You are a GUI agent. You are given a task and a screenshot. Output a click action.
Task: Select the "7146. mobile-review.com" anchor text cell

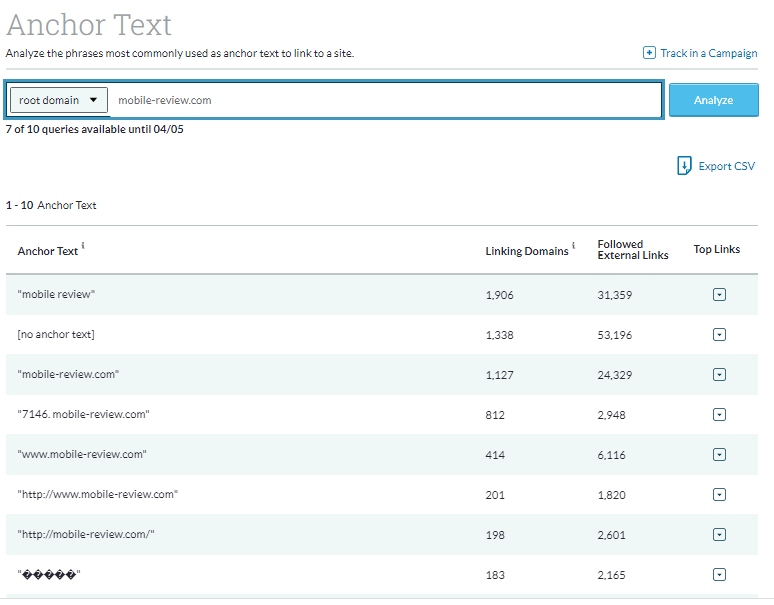[83, 414]
